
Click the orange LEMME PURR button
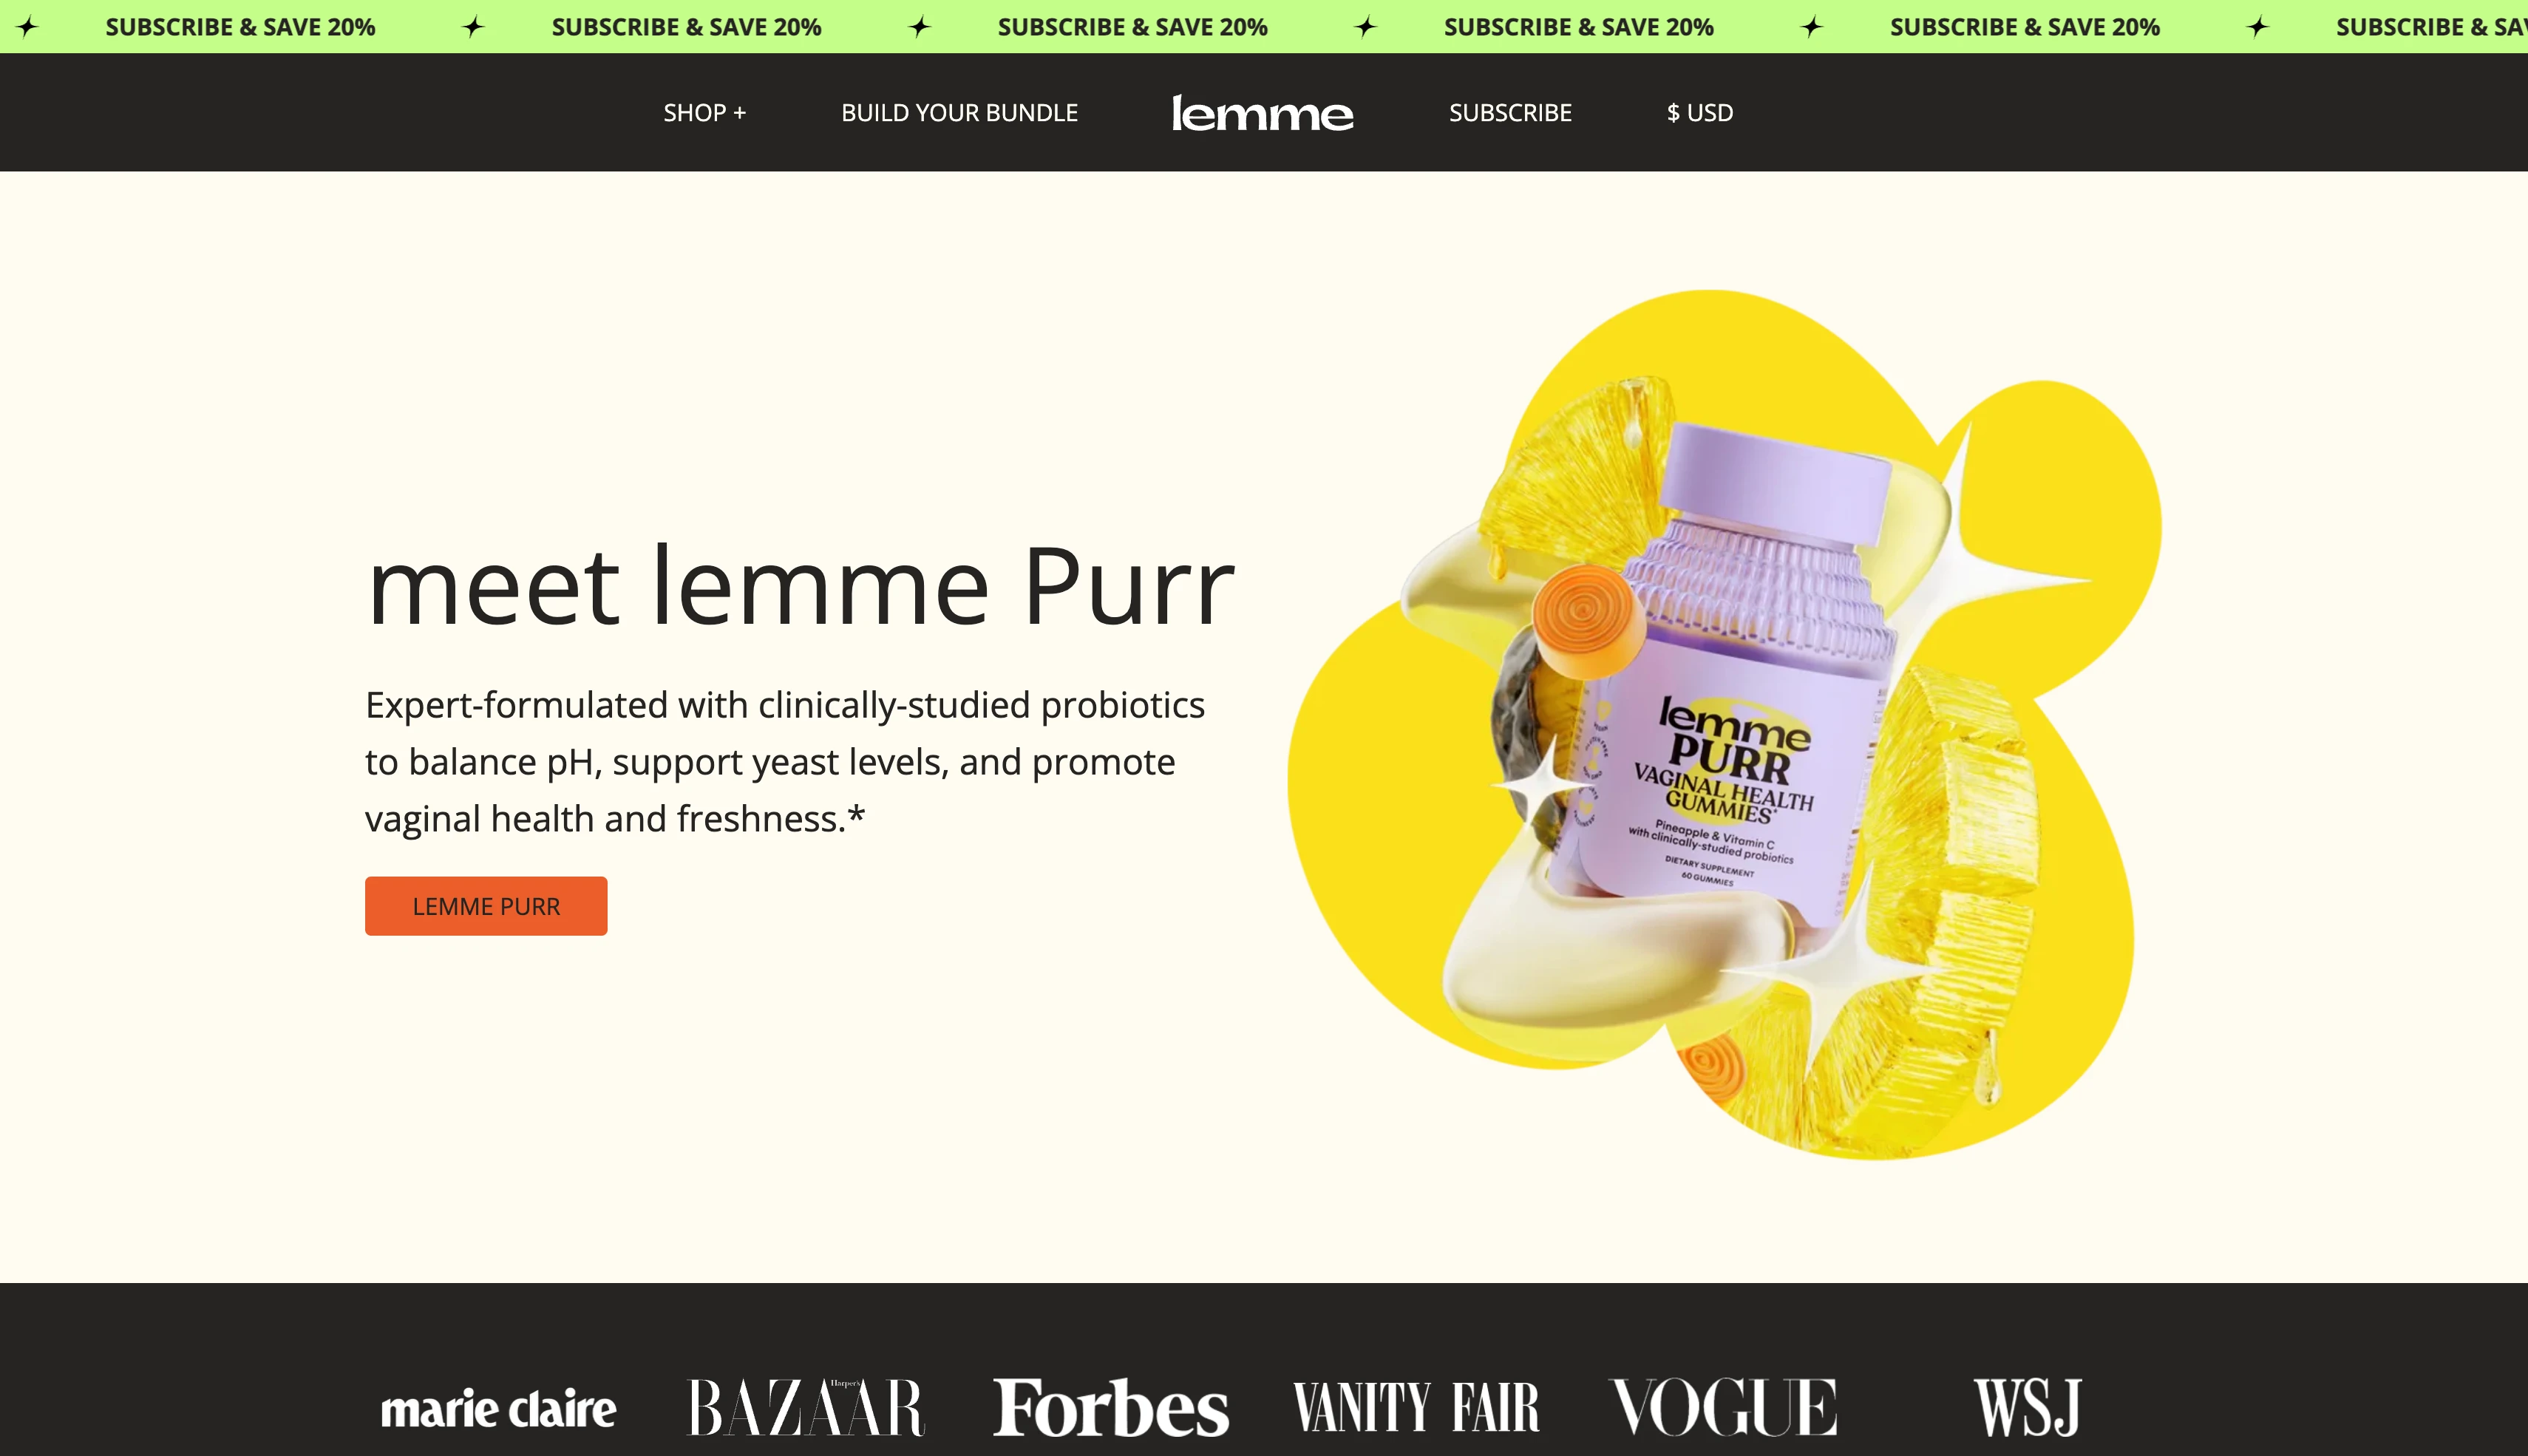pyautogui.click(x=486, y=906)
